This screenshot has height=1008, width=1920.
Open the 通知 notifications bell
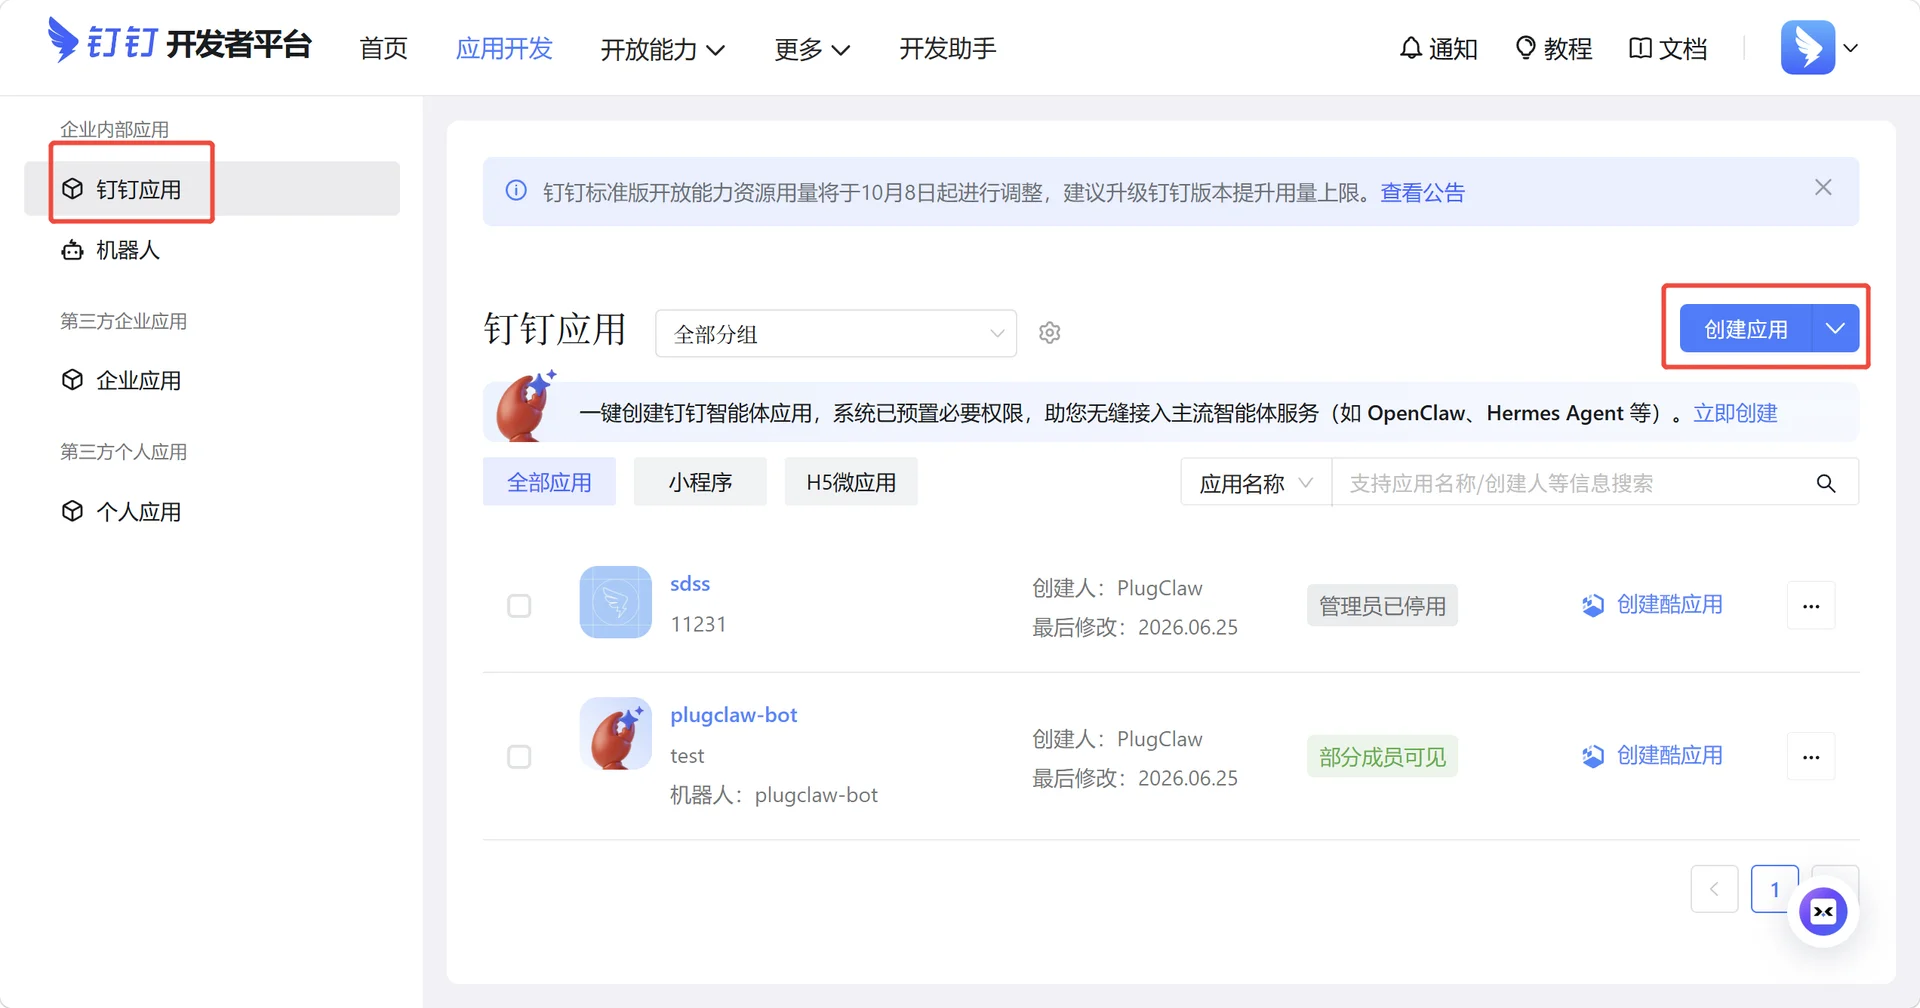point(1438,48)
